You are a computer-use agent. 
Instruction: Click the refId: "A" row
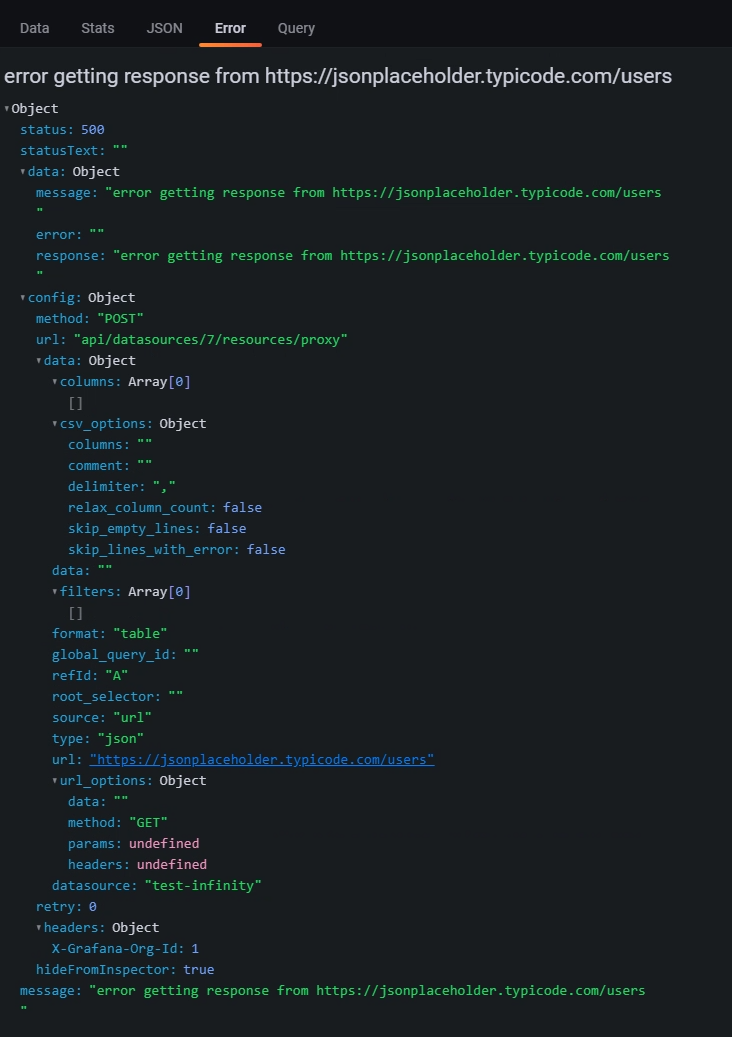[90, 676]
